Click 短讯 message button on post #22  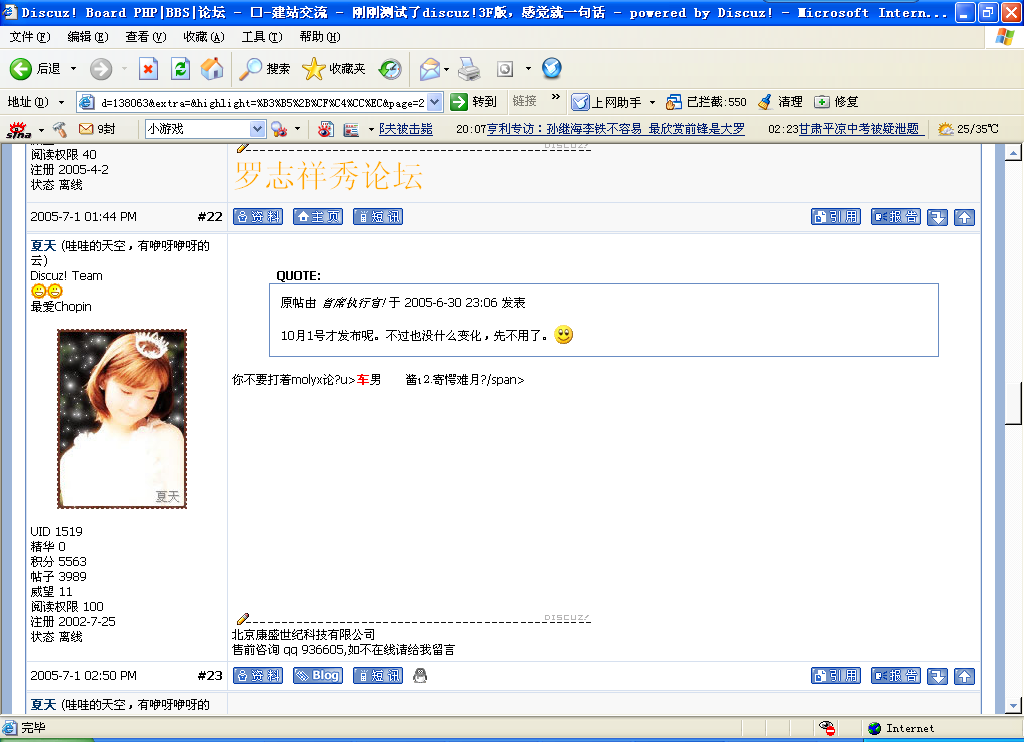[x=378, y=217]
